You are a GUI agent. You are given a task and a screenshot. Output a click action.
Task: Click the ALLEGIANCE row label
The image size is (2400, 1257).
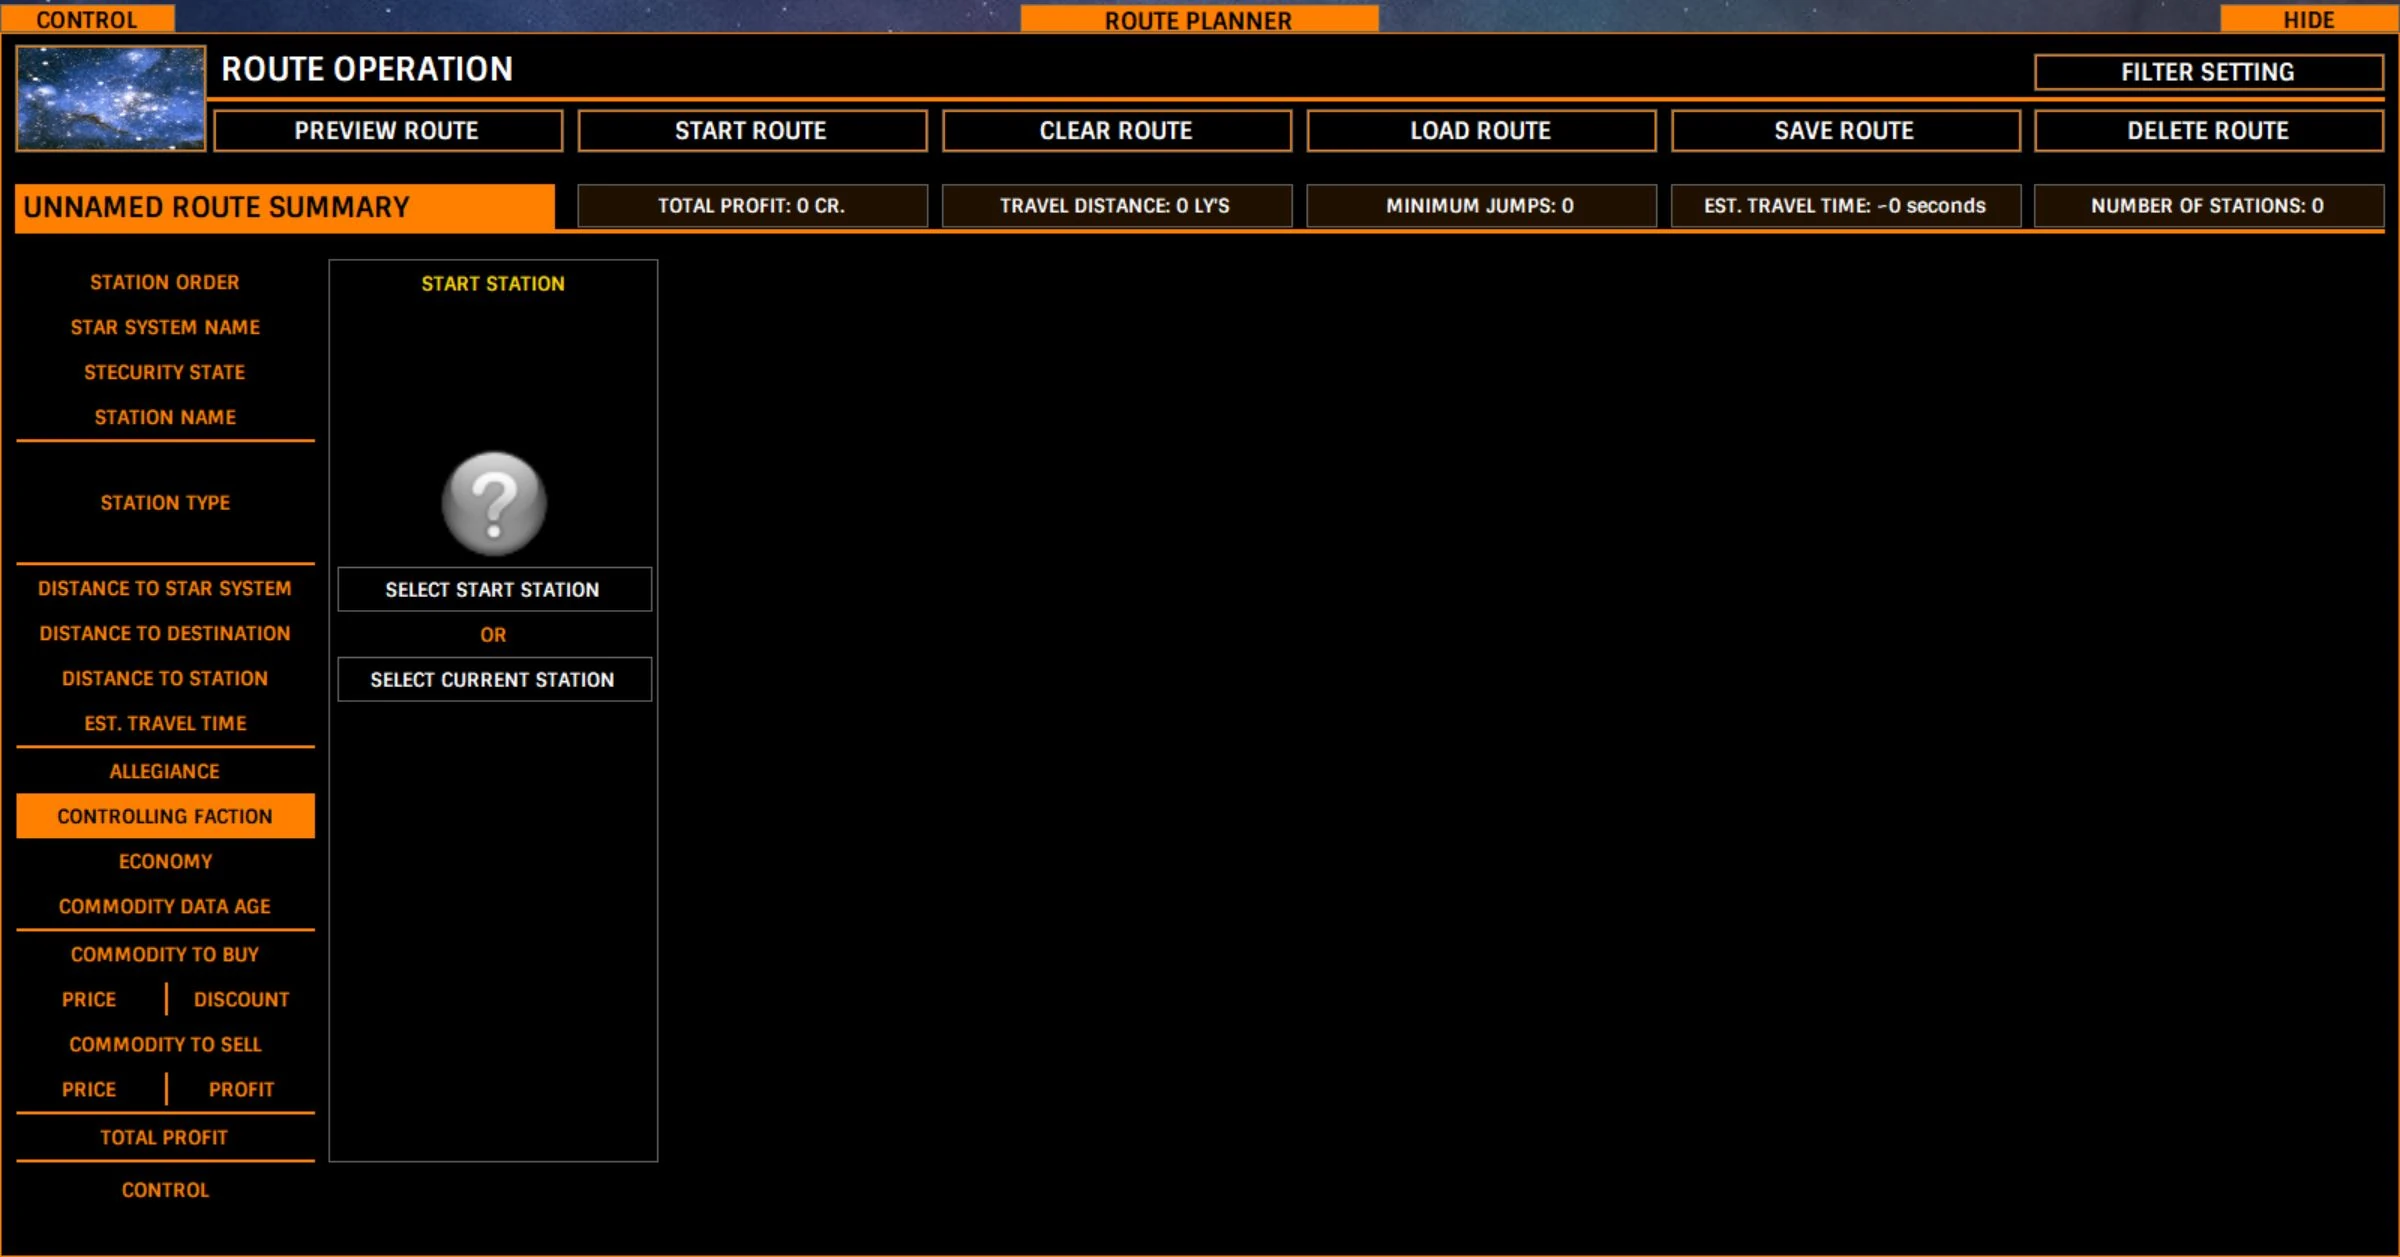pyautogui.click(x=165, y=771)
